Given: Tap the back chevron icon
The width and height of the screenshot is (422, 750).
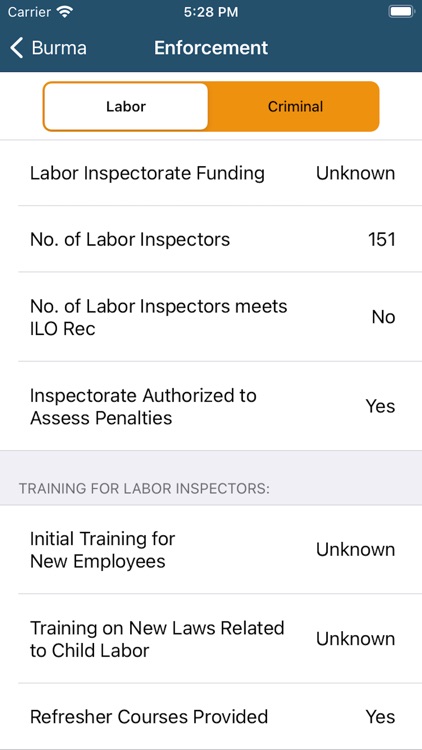Looking at the screenshot, I should pos(17,48).
